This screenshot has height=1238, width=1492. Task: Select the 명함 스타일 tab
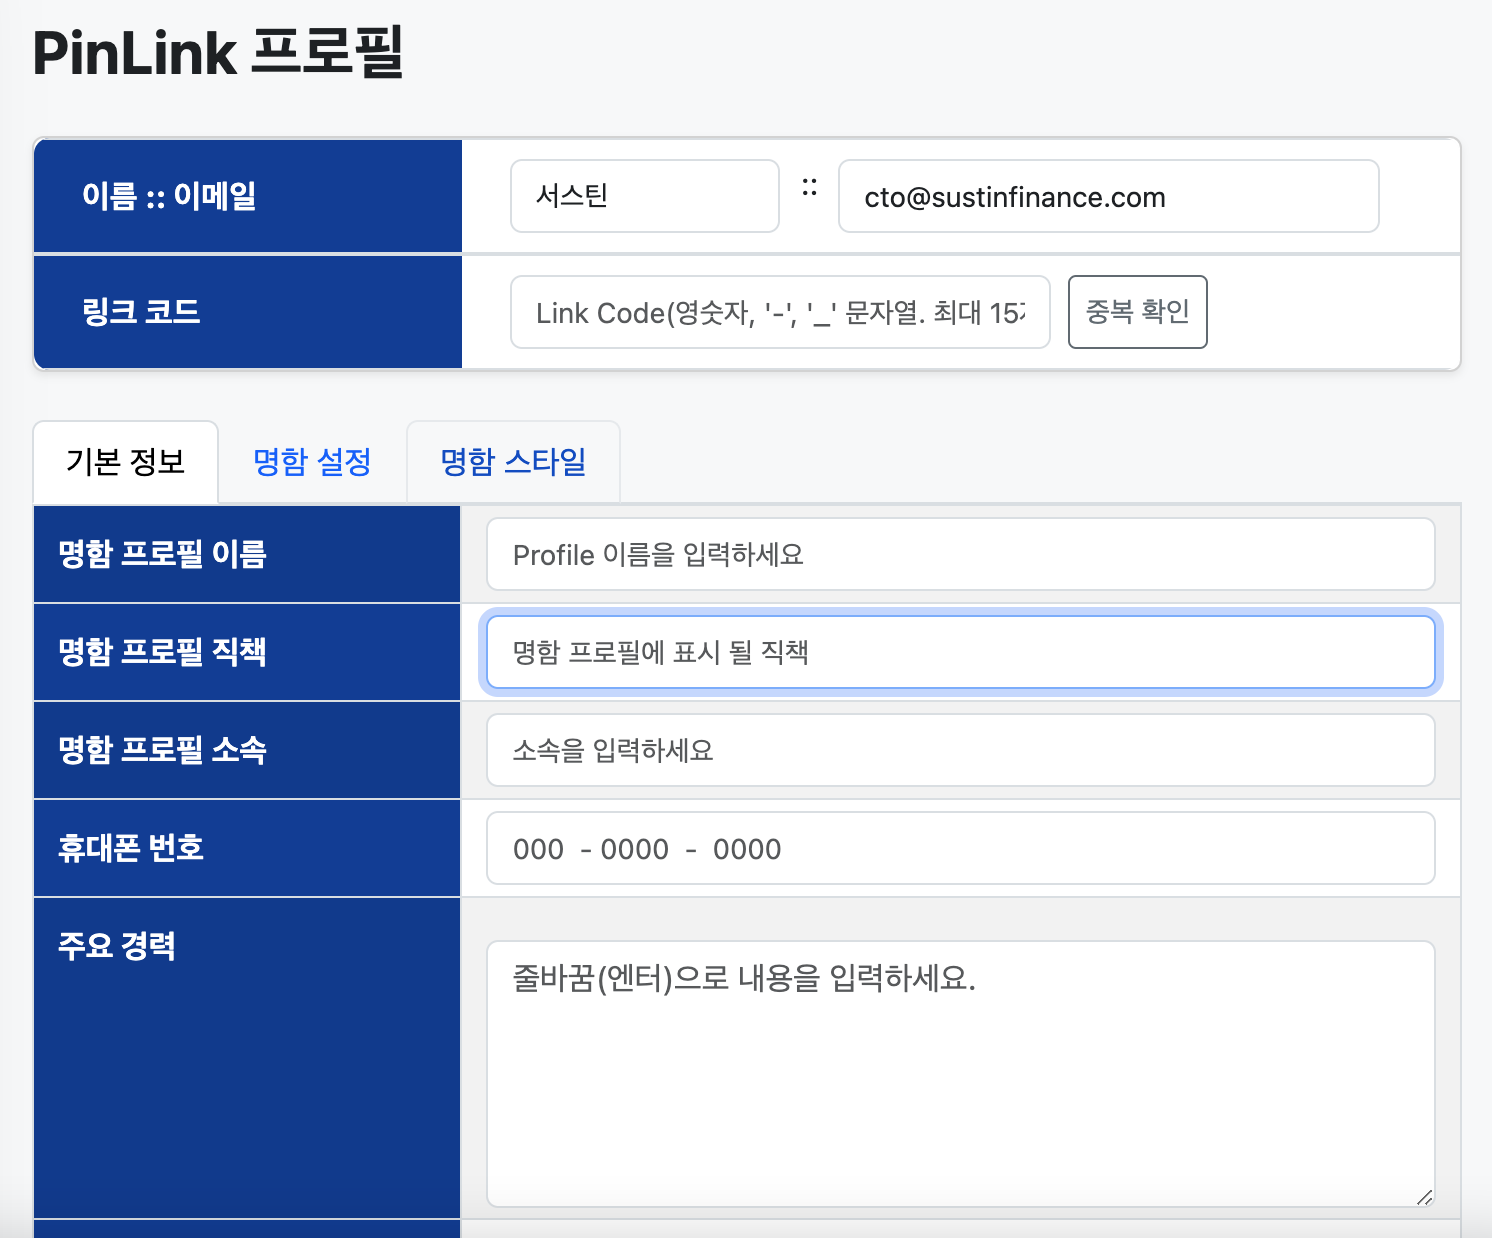(513, 462)
